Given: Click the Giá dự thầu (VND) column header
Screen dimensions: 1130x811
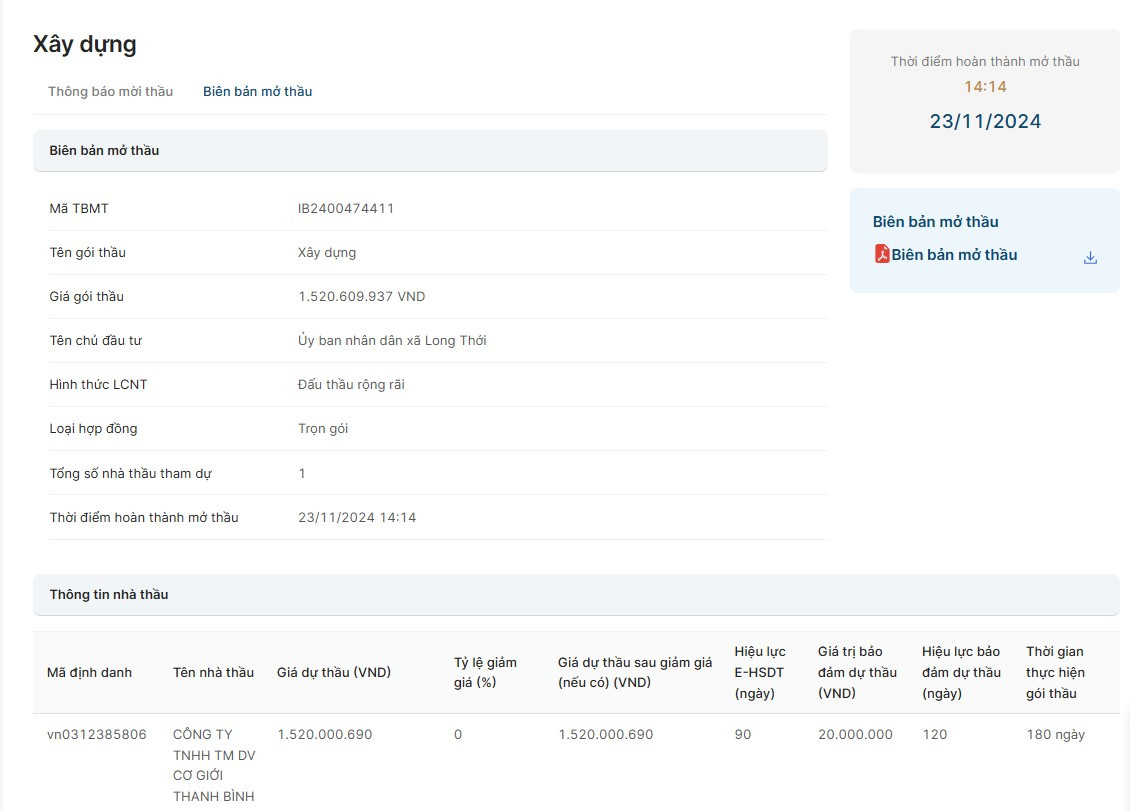Looking at the screenshot, I should point(334,672).
